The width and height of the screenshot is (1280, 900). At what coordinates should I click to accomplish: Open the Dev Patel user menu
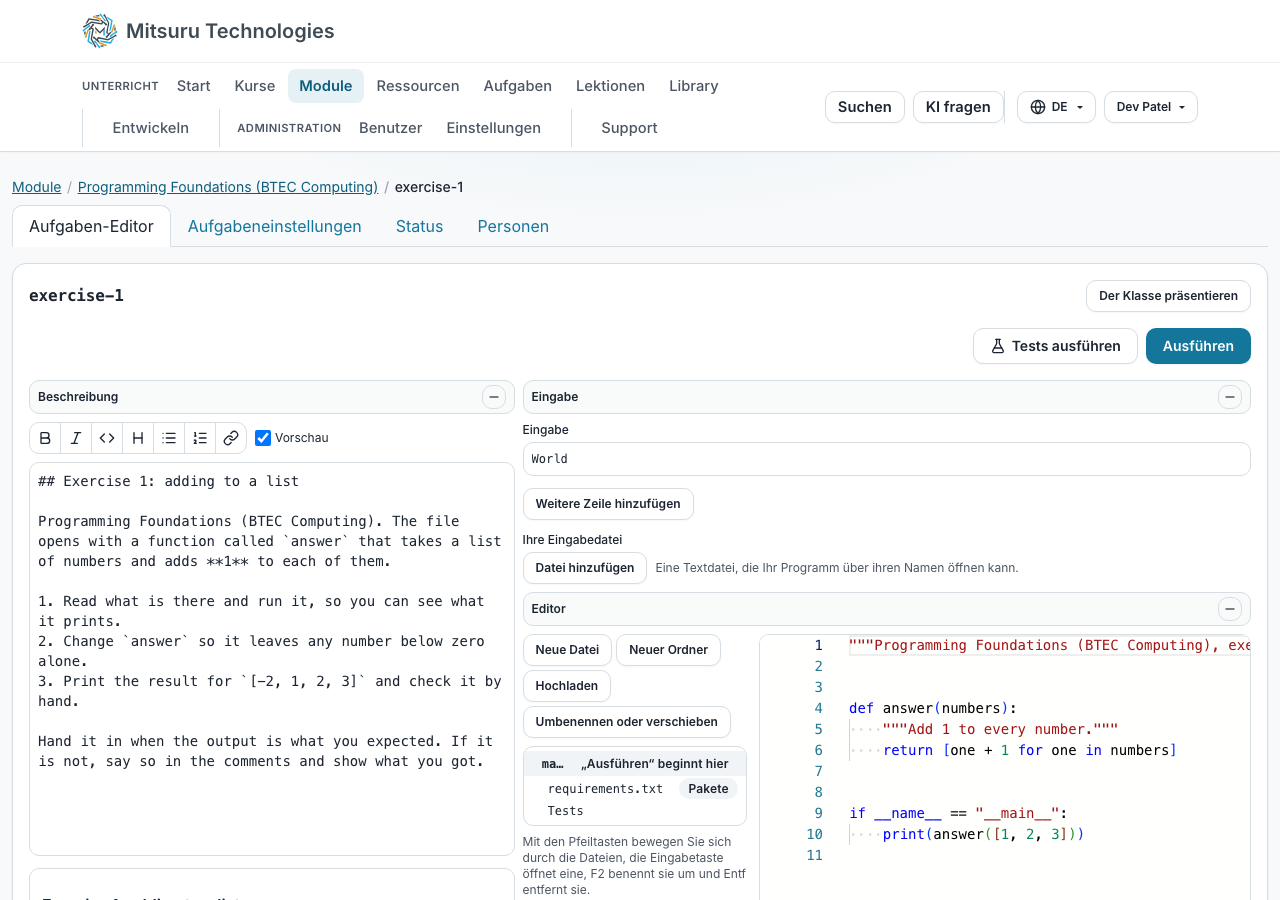tap(1151, 107)
